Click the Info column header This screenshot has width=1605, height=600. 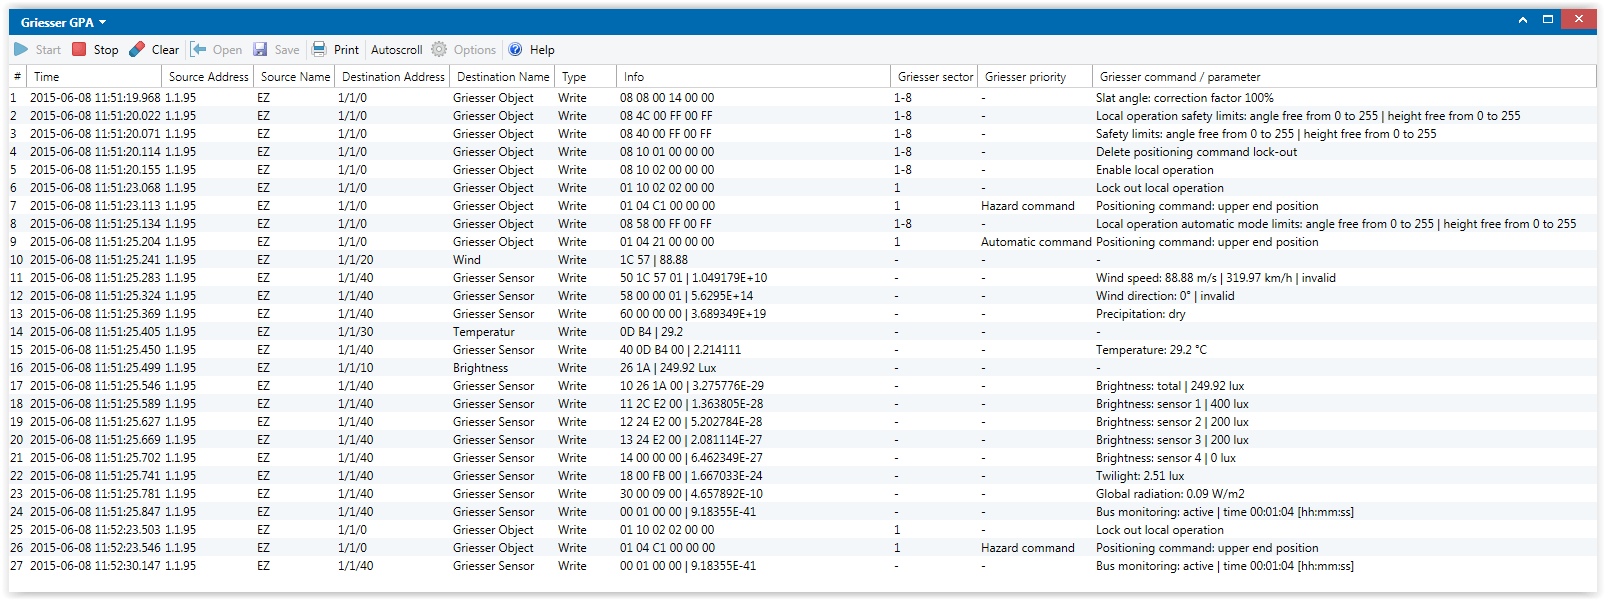[753, 77]
